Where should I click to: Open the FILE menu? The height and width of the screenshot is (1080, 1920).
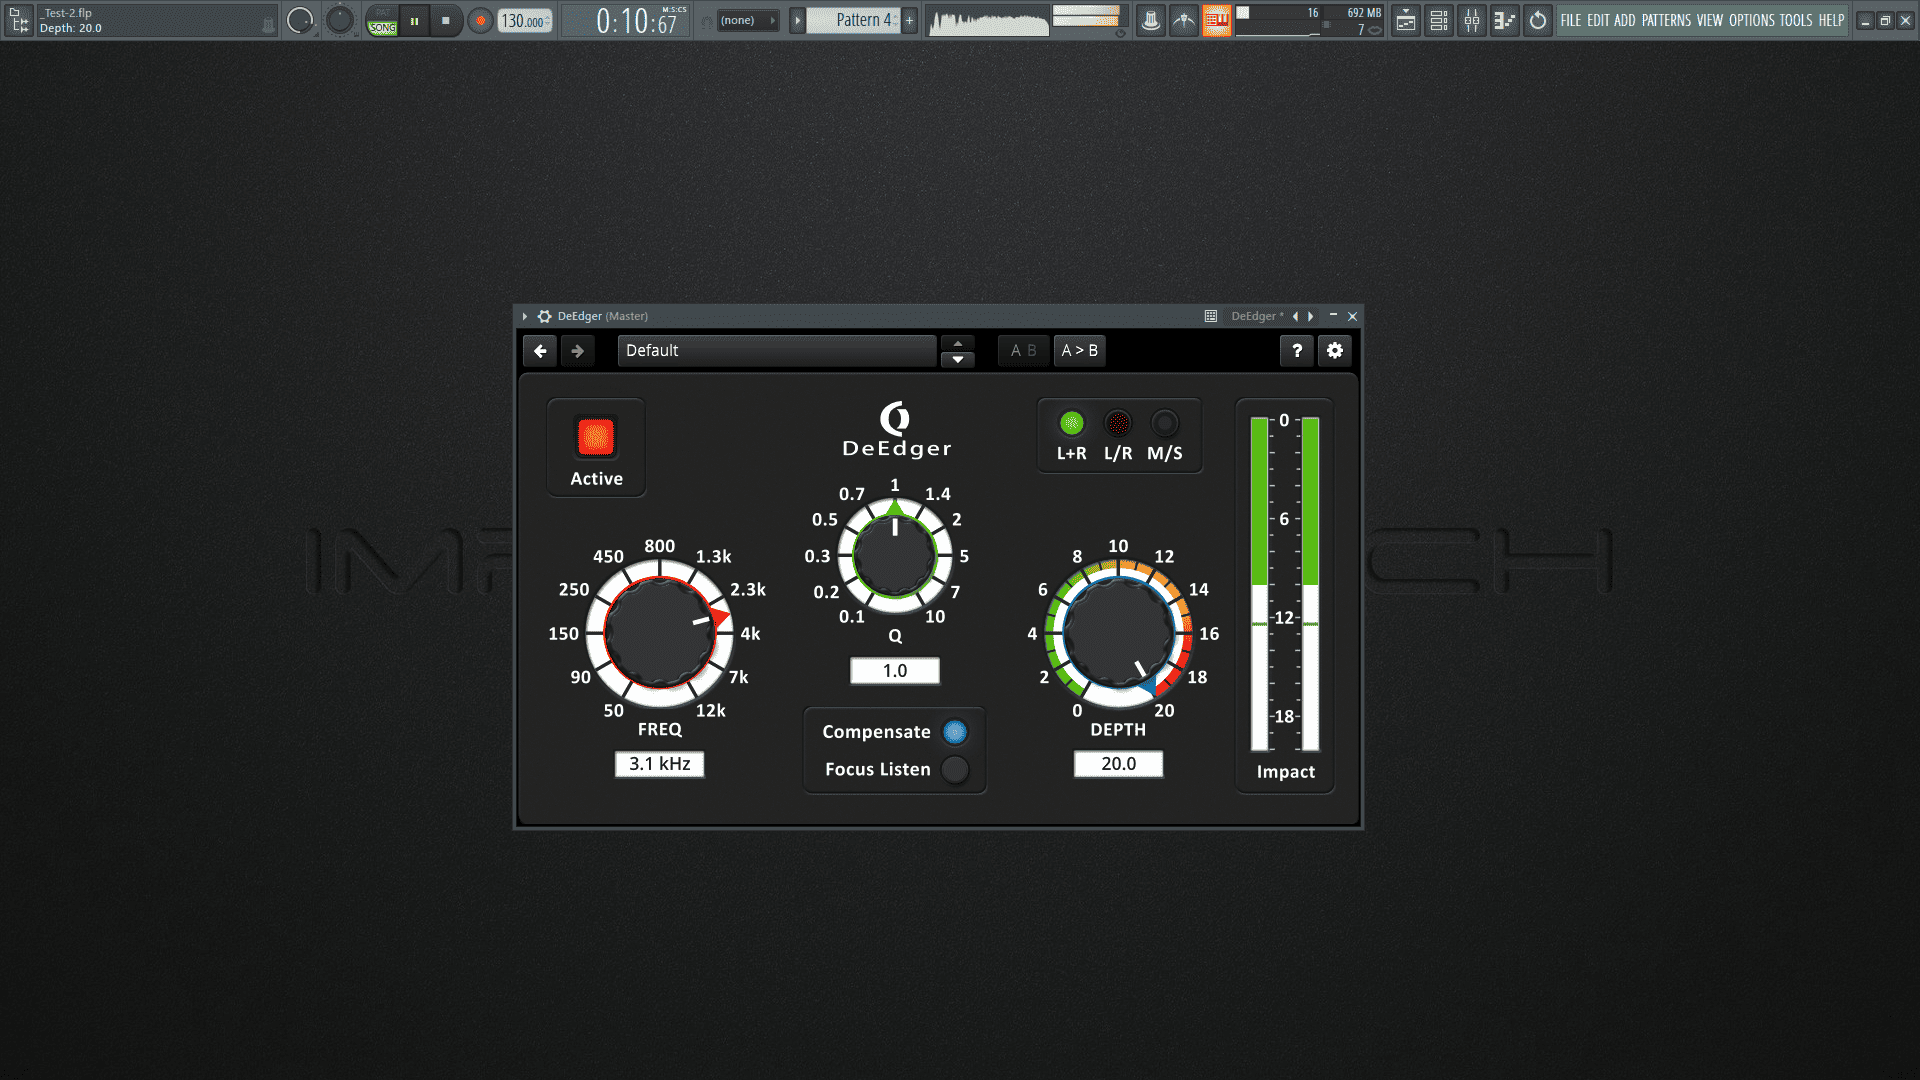click(x=1571, y=20)
